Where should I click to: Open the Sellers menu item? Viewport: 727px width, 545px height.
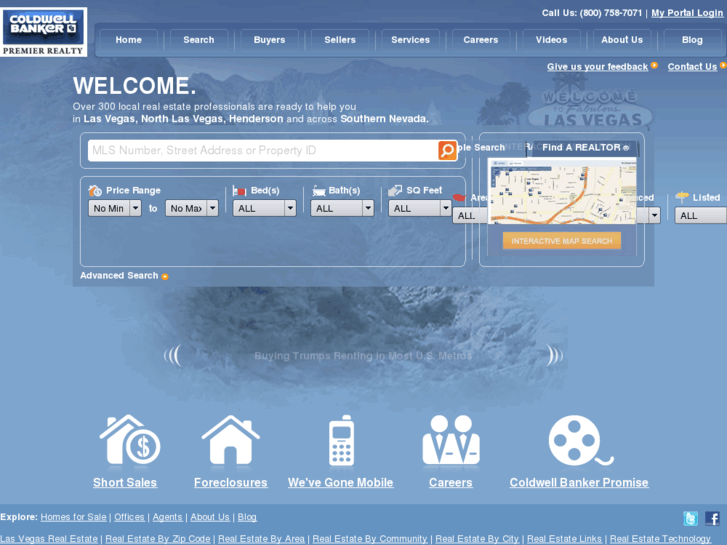[x=340, y=40]
